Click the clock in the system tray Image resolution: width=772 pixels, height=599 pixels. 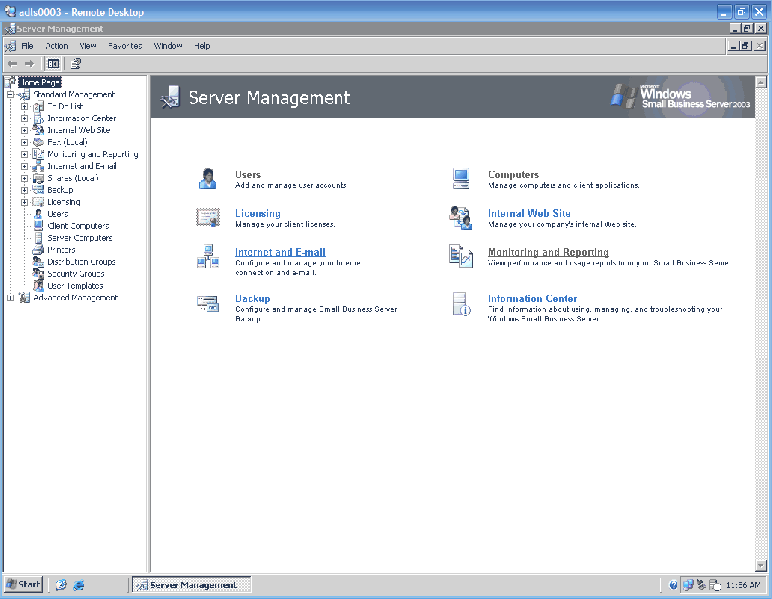743,585
